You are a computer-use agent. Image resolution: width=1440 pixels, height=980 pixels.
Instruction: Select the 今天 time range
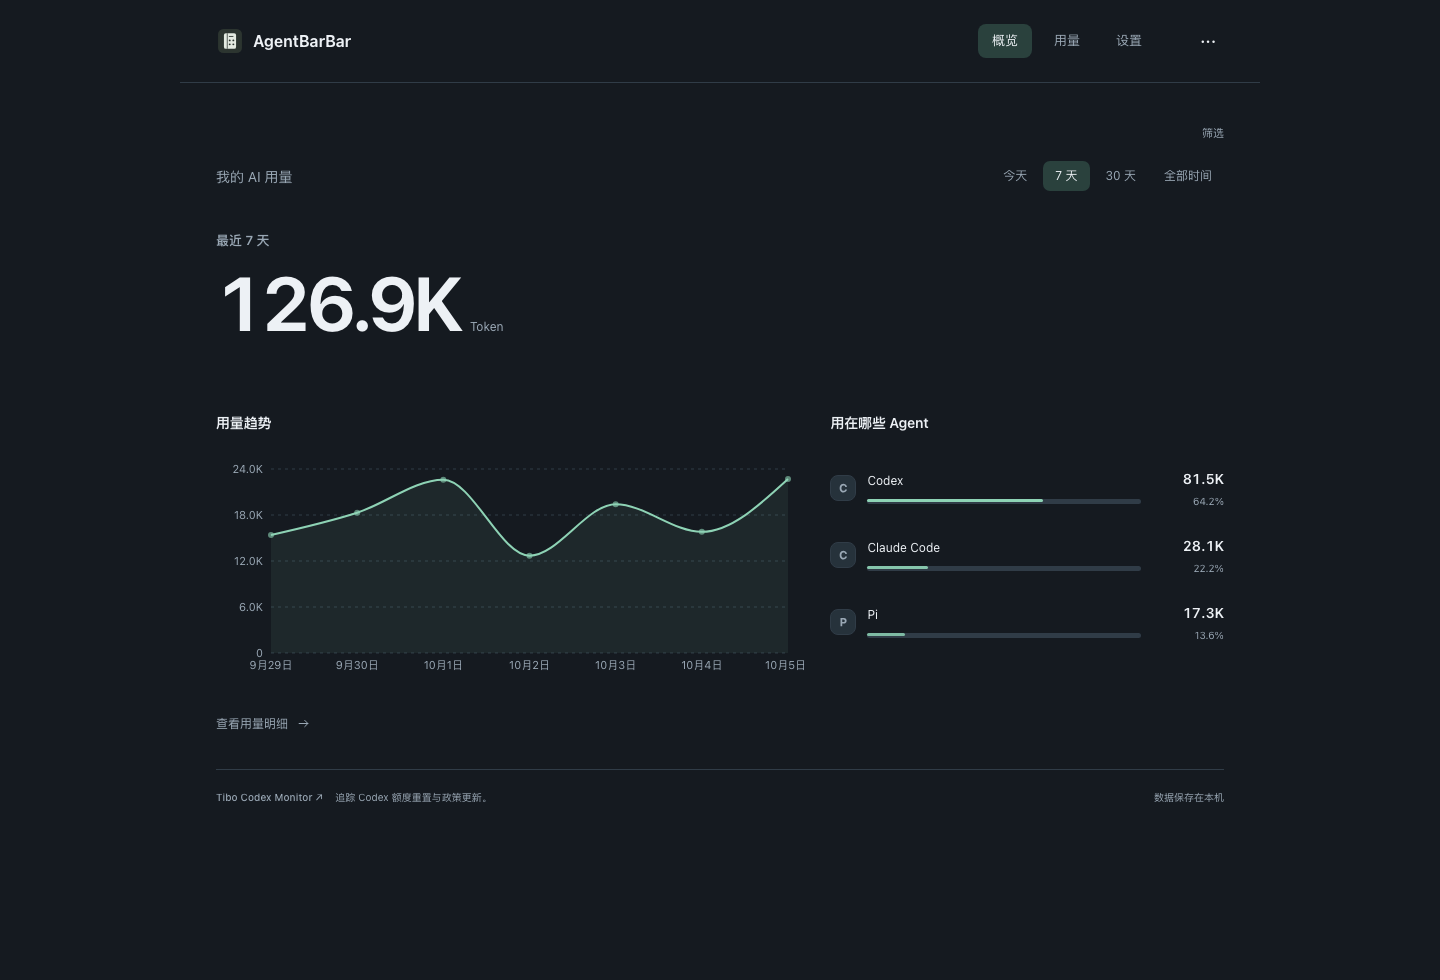(x=1015, y=176)
